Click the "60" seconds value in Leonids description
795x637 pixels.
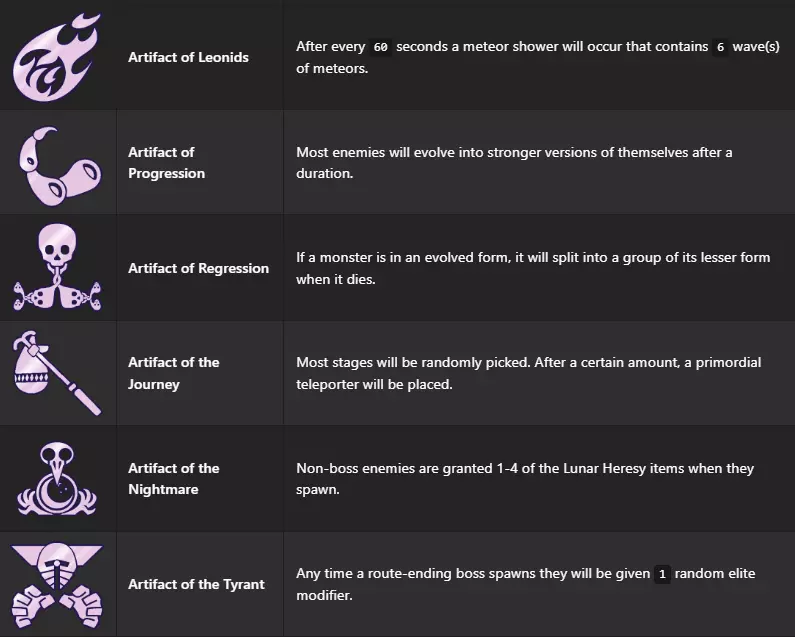(380, 47)
